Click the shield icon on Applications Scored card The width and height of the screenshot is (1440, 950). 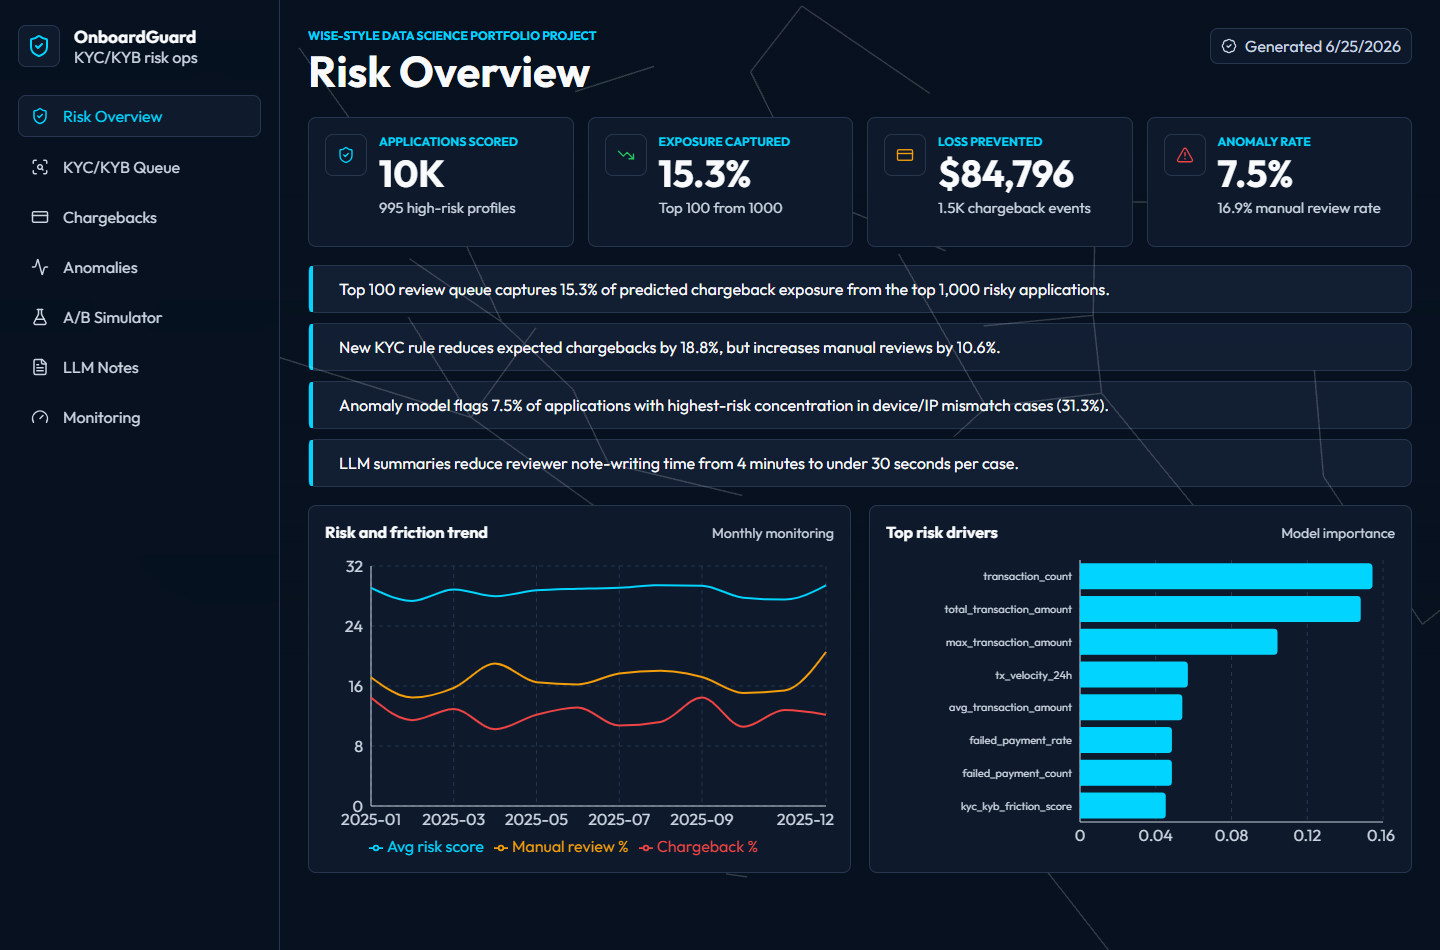(x=346, y=155)
